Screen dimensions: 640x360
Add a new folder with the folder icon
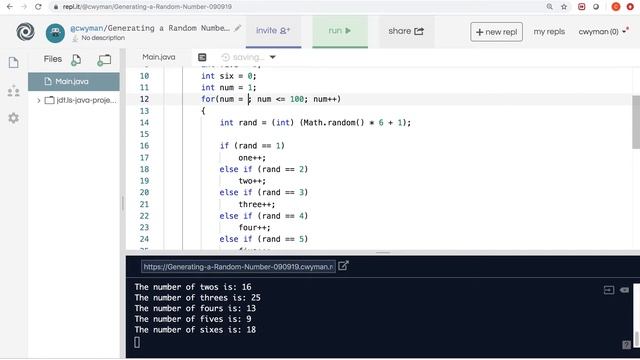pyautogui.click(x=104, y=60)
